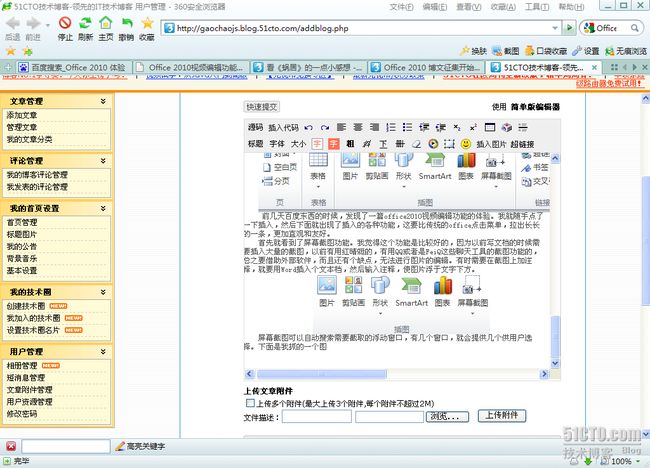Click the Favorites star (收藏) icon
This screenshot has width=650, height=468.
pyautogui.click(x=147, y=23)
